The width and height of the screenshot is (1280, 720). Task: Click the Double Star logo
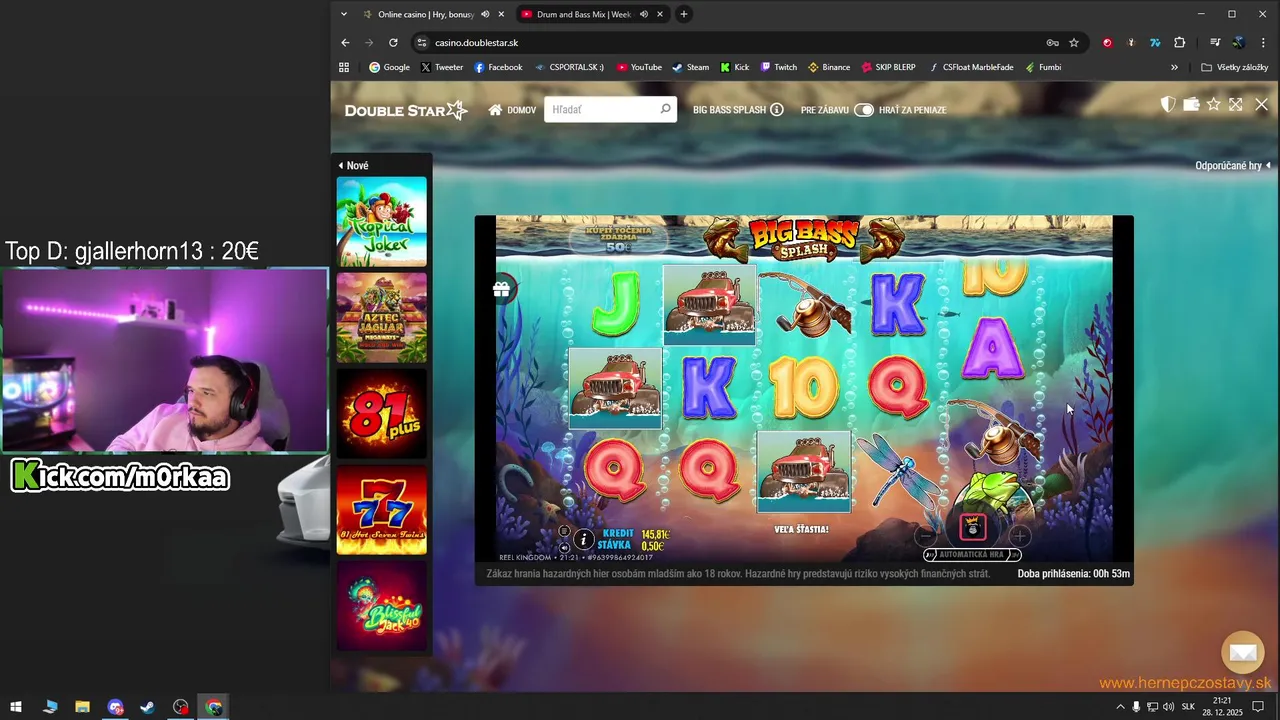click(x=406, y=110)
